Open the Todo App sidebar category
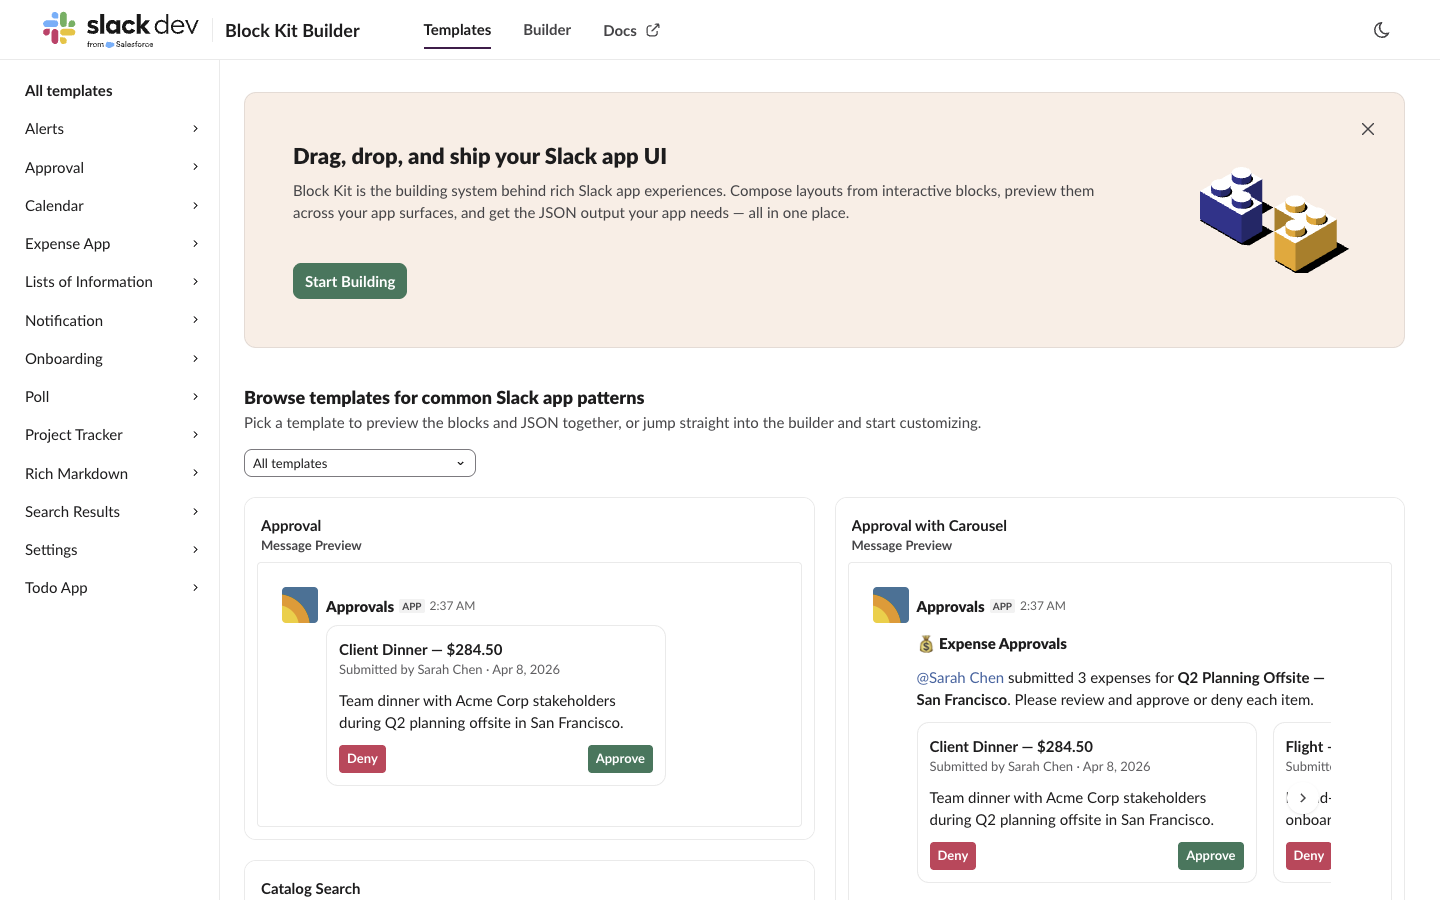1440x900 pixels. click(x=56, y=588)
